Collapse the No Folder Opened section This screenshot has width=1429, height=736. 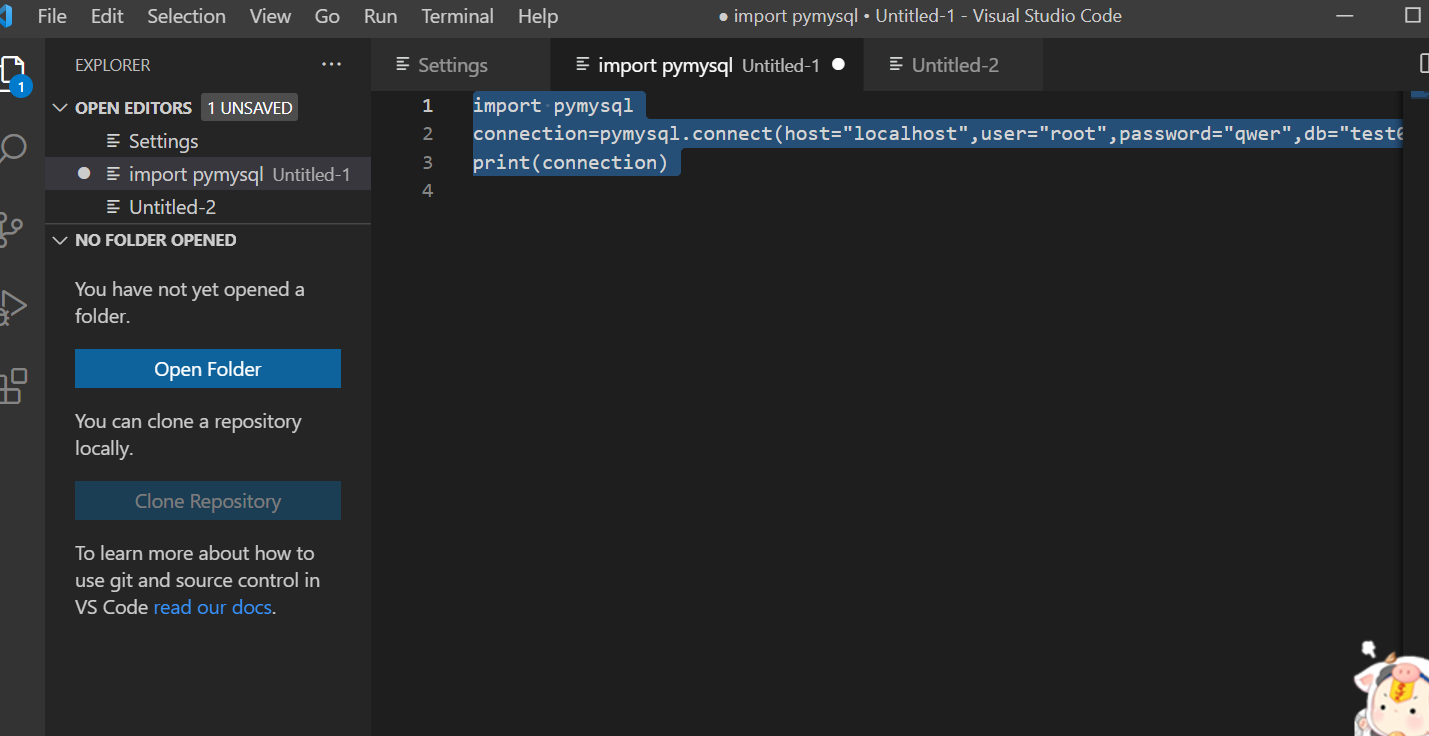(x=61, y=240)
